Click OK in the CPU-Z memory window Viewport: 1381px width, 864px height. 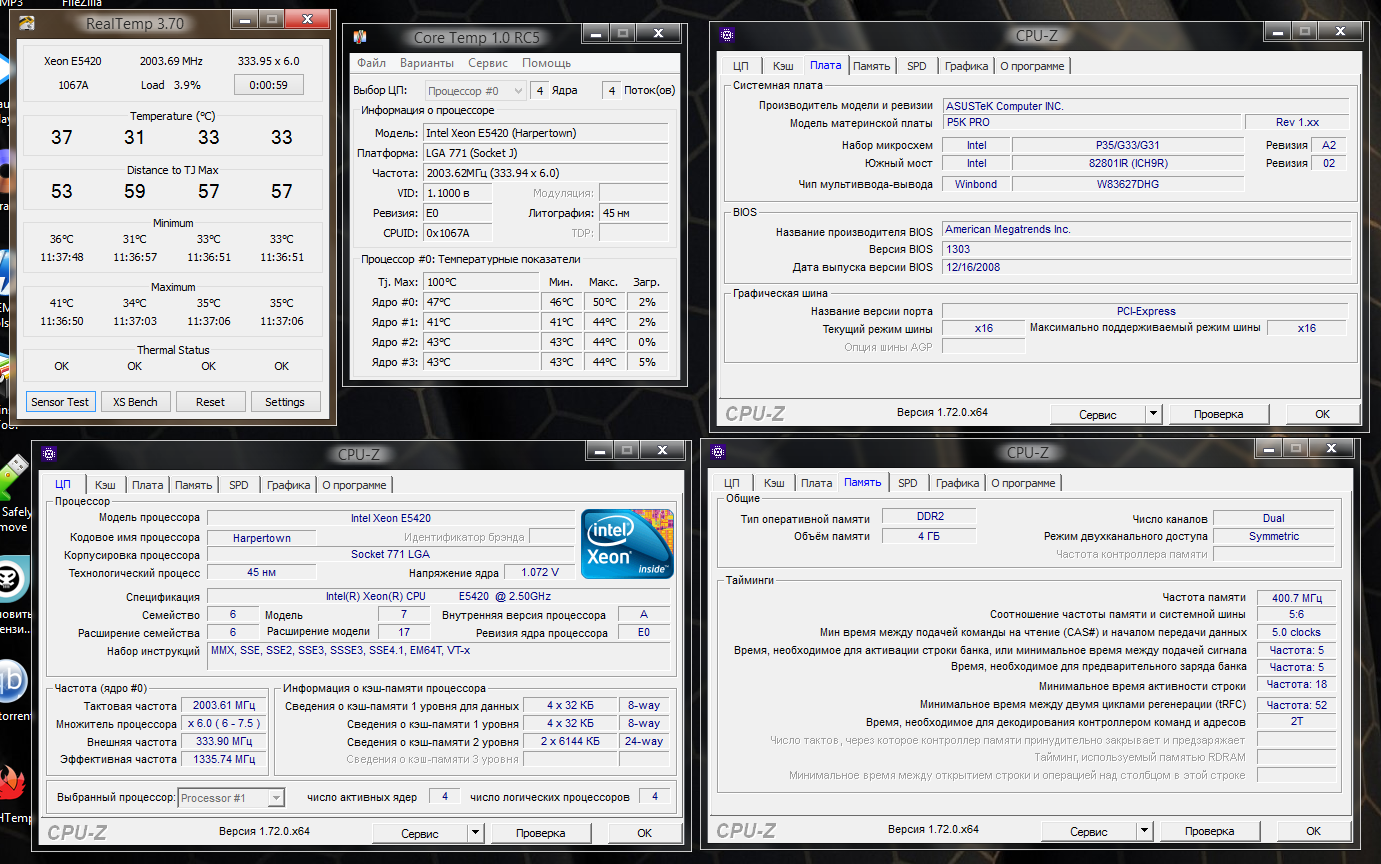coord(1314,831)
